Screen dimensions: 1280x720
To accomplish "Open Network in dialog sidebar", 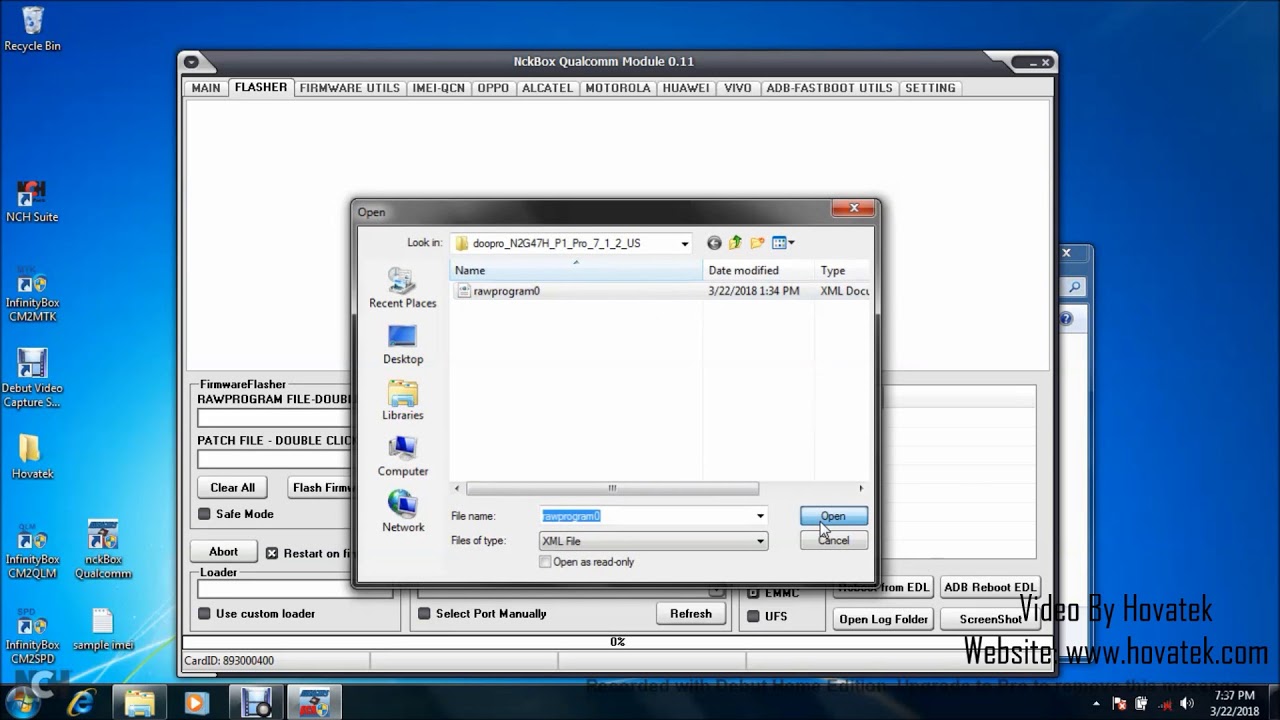I will (403, 512).
